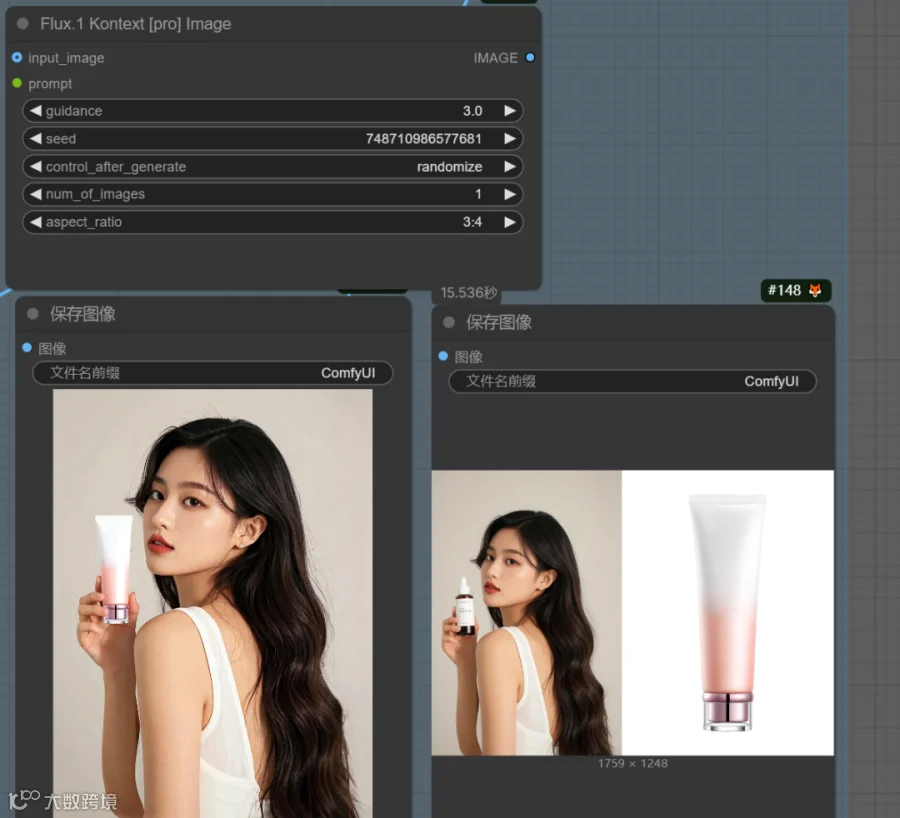Decrease guidance with the left arrow
Image resolution: width=900 pixels, height=818 pixels.
click(36, 111)
